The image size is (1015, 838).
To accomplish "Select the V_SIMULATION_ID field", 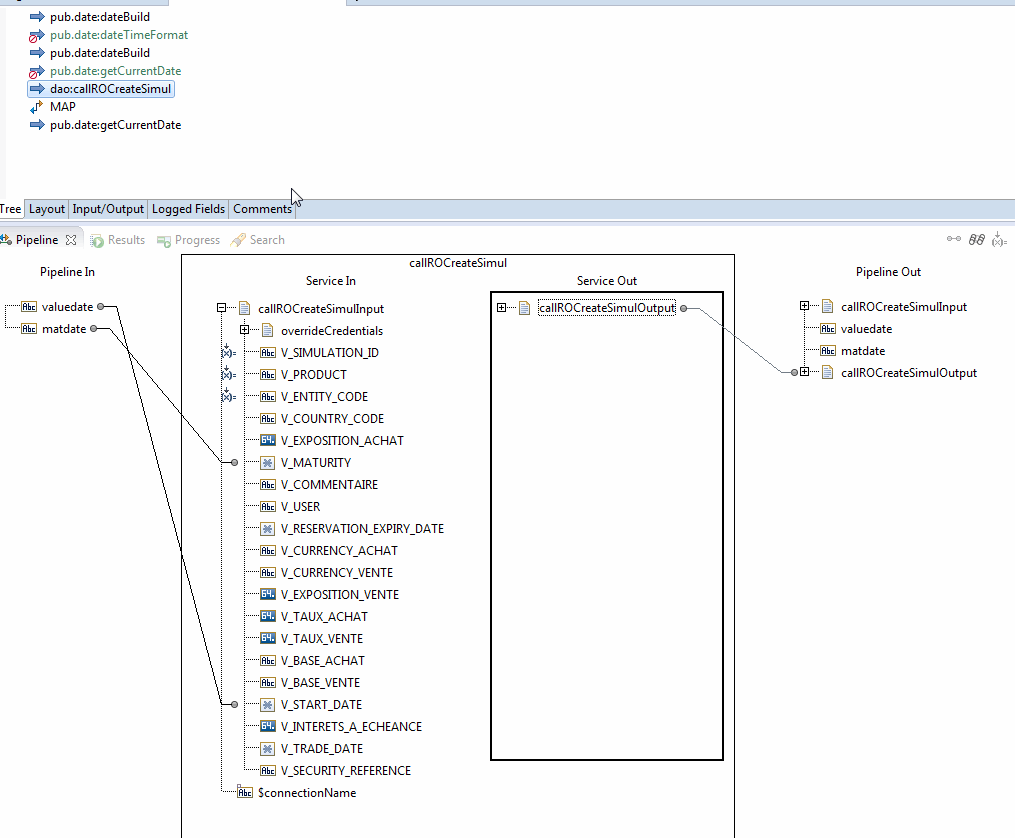I will click(329, 353).
